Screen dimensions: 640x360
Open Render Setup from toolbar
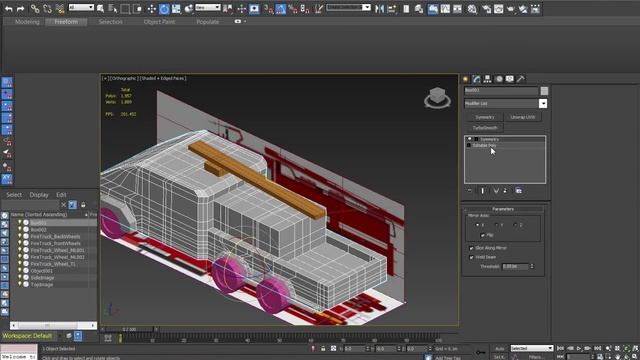coord(486,9)
